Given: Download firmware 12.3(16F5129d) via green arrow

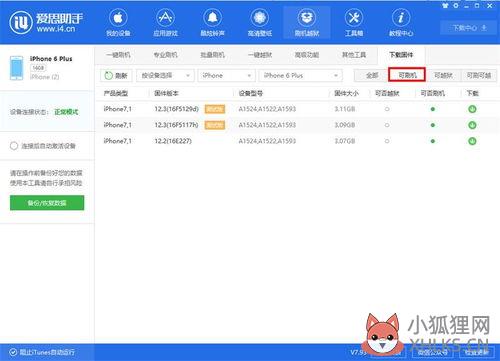Looking at the screenshot, I should tap(472, 109).
